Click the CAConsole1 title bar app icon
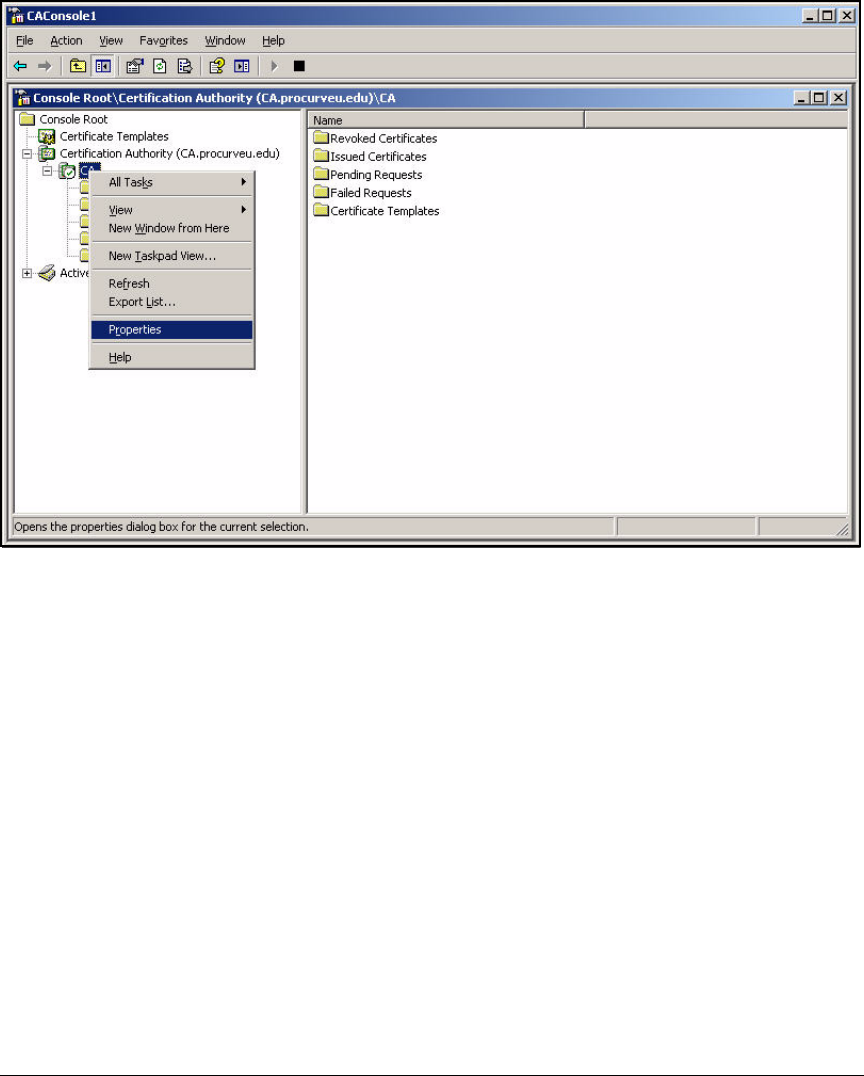The height and width of the screenshot is (1076, 864). click(x=16, y=15)
